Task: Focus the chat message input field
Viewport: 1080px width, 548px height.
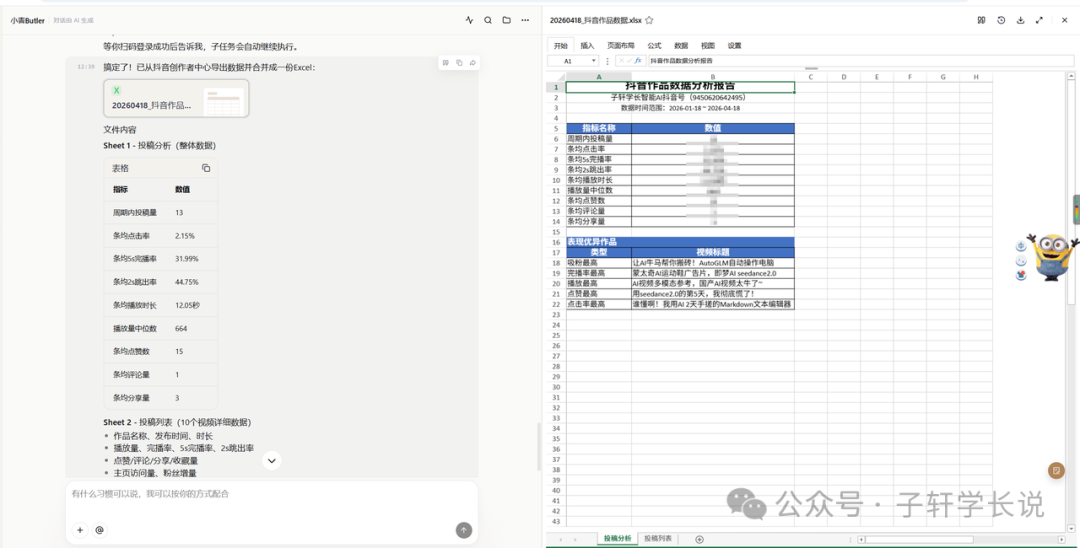Action: tap(271, 494)
